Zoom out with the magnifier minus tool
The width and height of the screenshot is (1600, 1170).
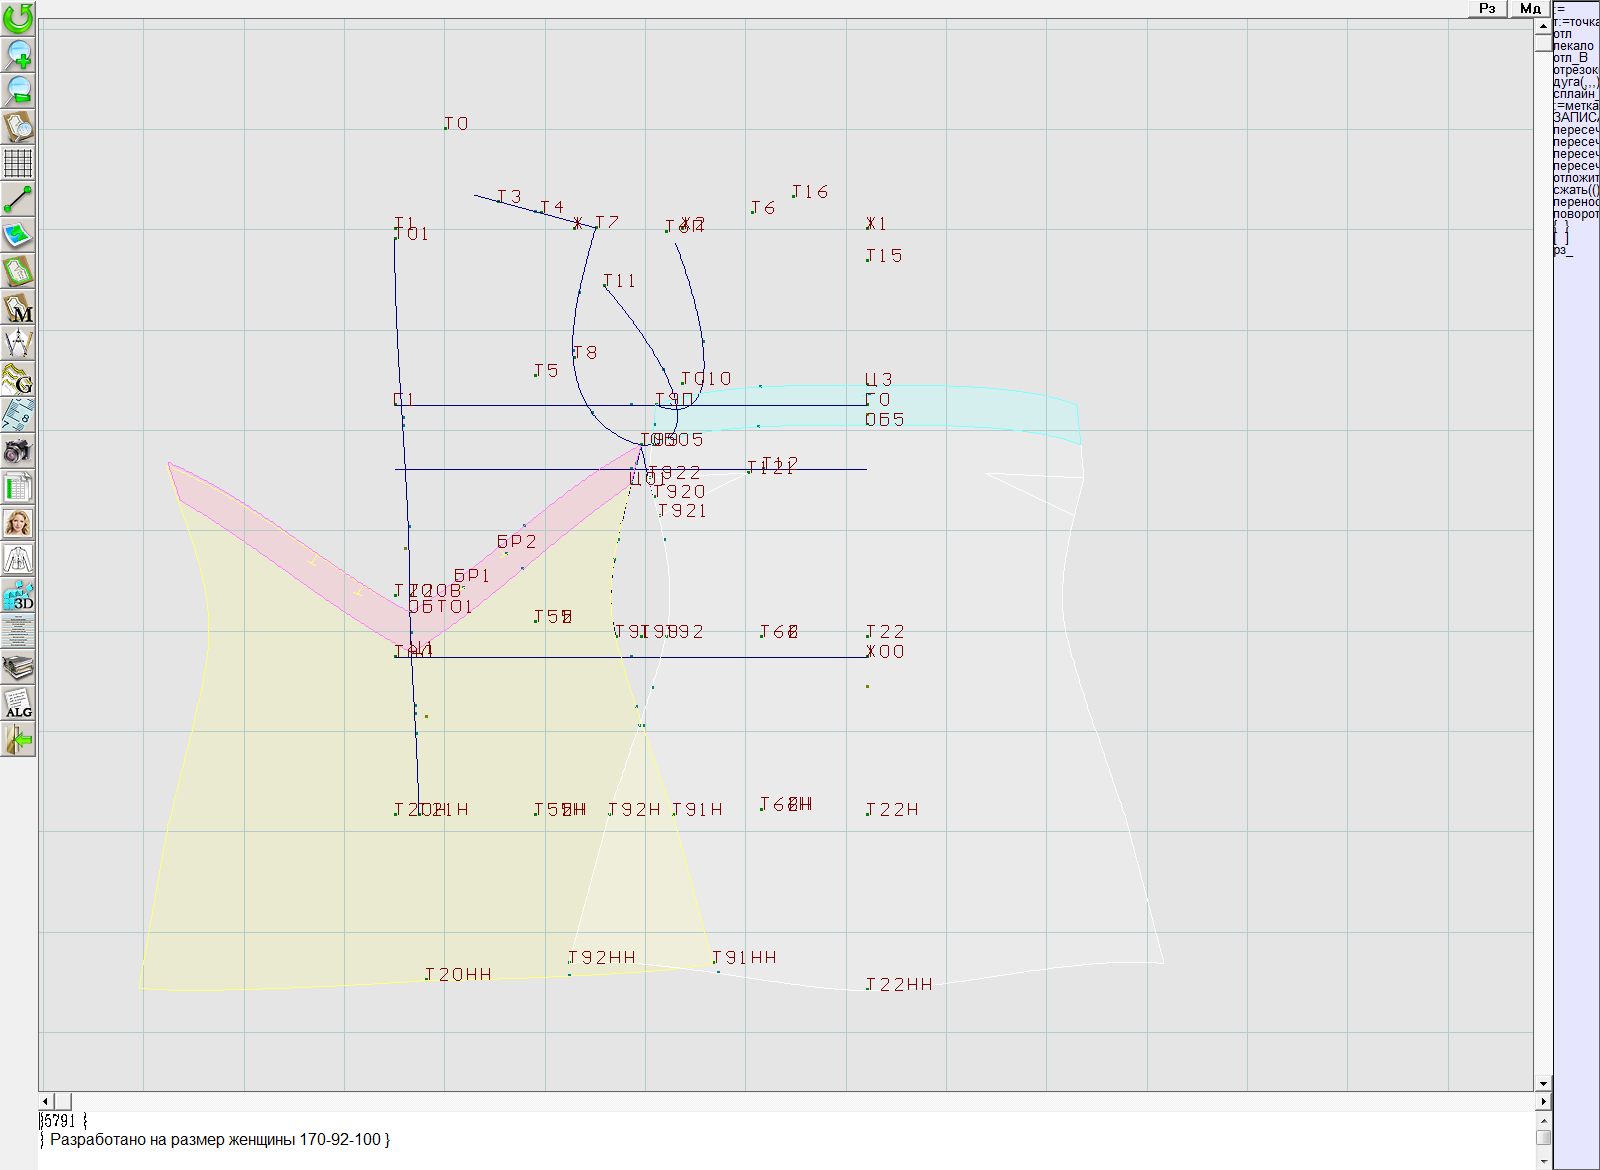click(18, 90)
